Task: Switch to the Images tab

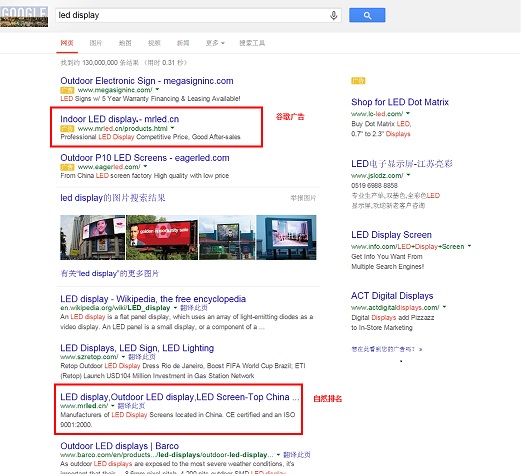Action: (x=96, y=43)
